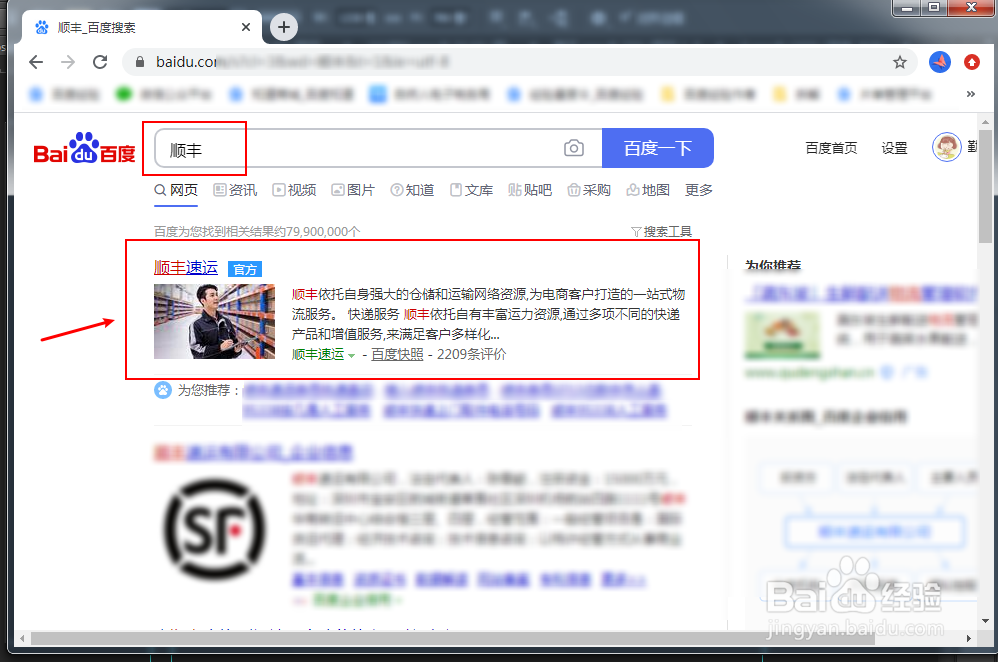Open the SF logo thumbnail image
The width and height of the screenshot is (998, 662).
214,530
